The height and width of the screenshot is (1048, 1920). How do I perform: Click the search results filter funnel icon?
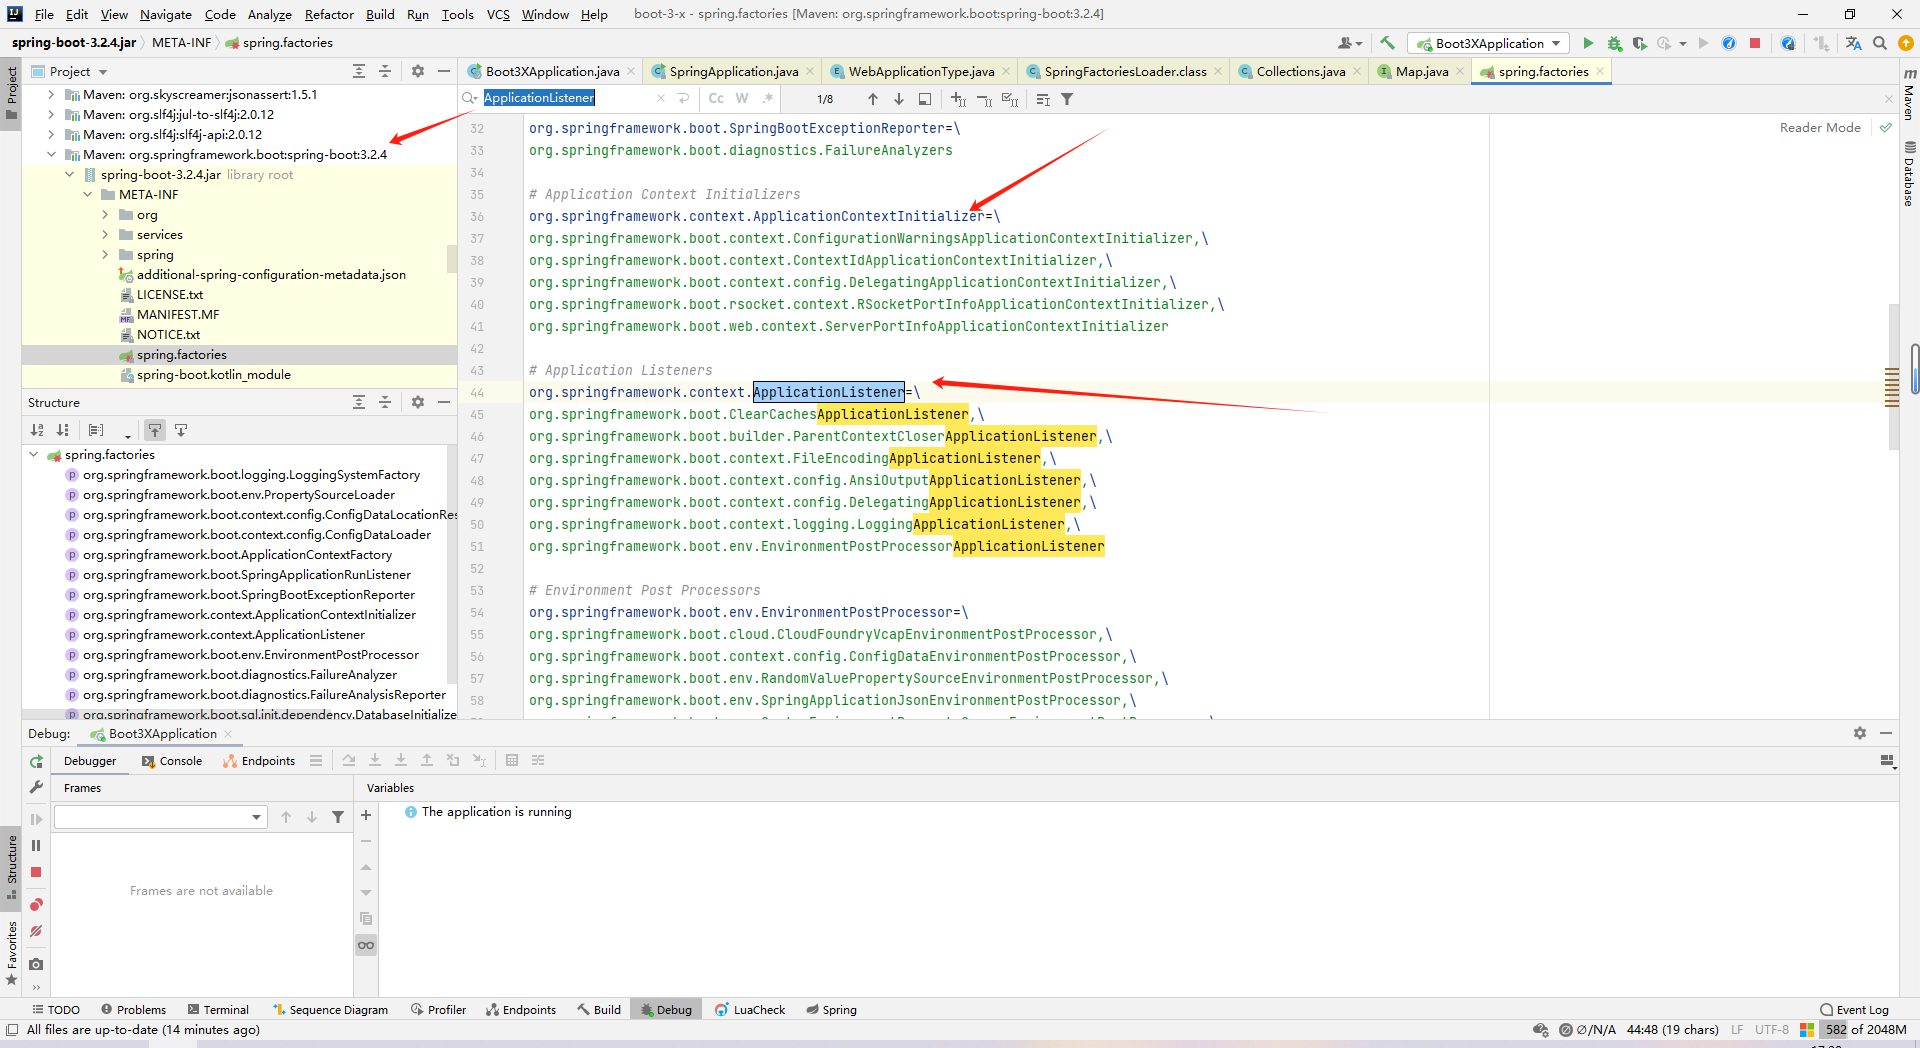coord(1067,99)
